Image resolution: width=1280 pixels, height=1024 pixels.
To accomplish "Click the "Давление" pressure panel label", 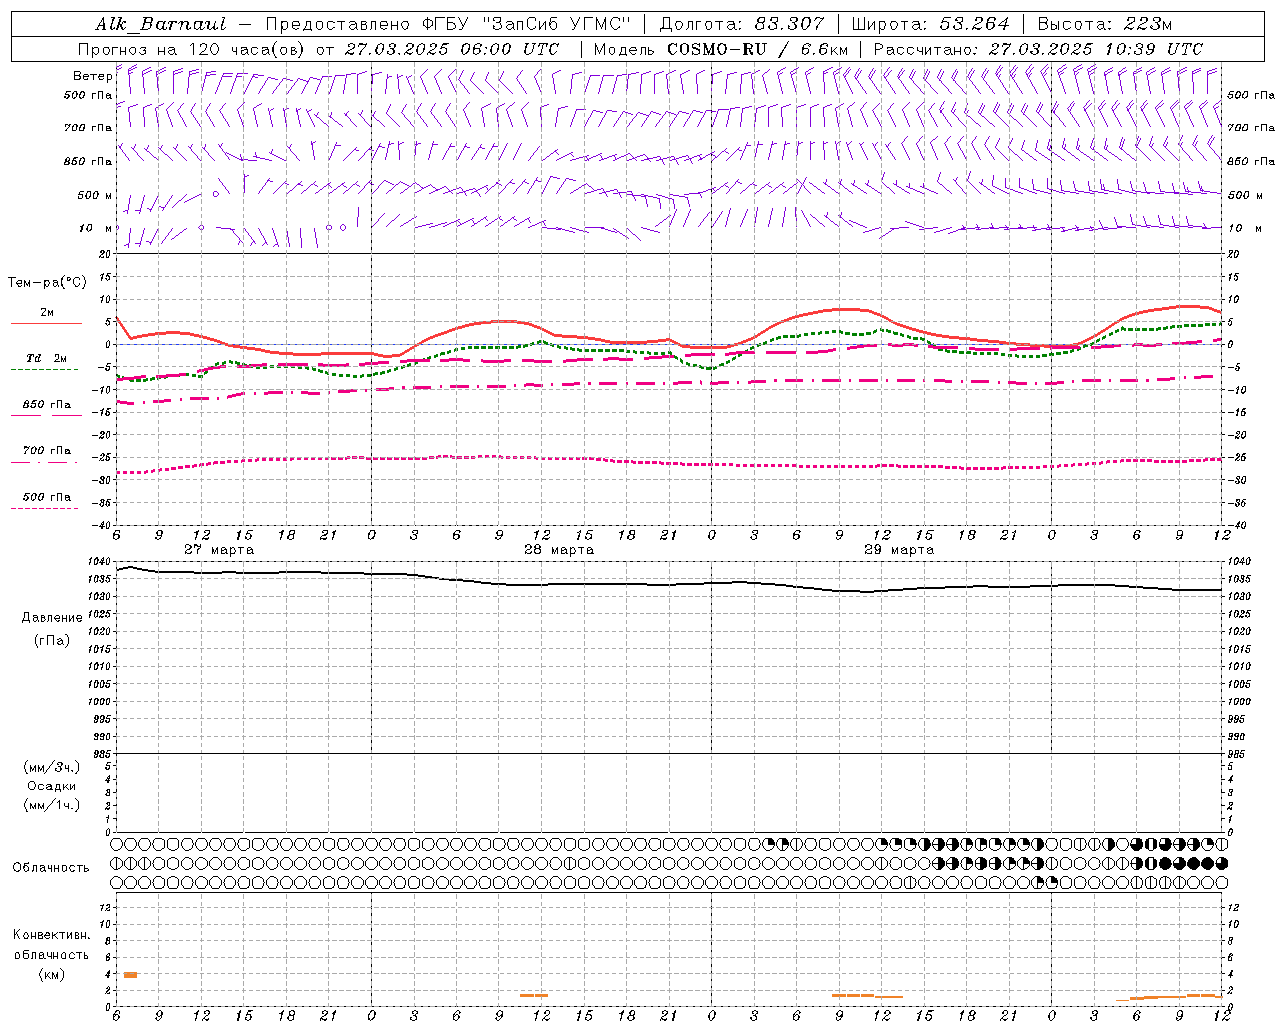I will (52, 618).
